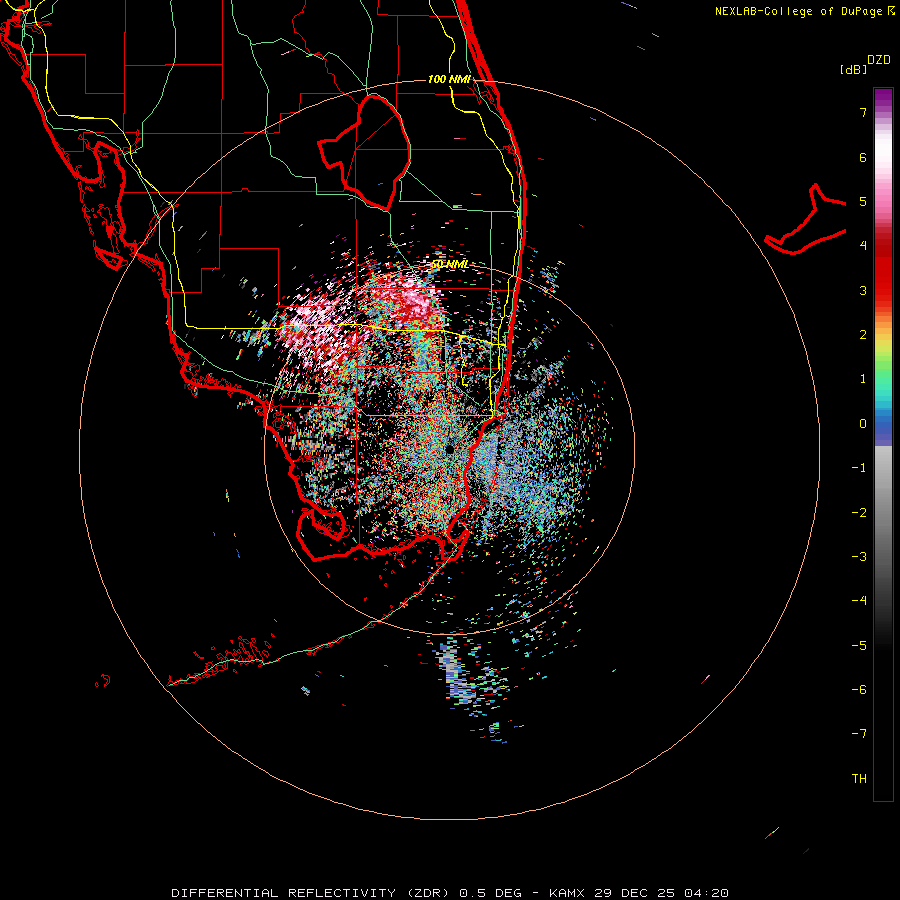Click the '6' value on color scale
Viewport: 900px width, 900px height.
[x=863, y=157]
